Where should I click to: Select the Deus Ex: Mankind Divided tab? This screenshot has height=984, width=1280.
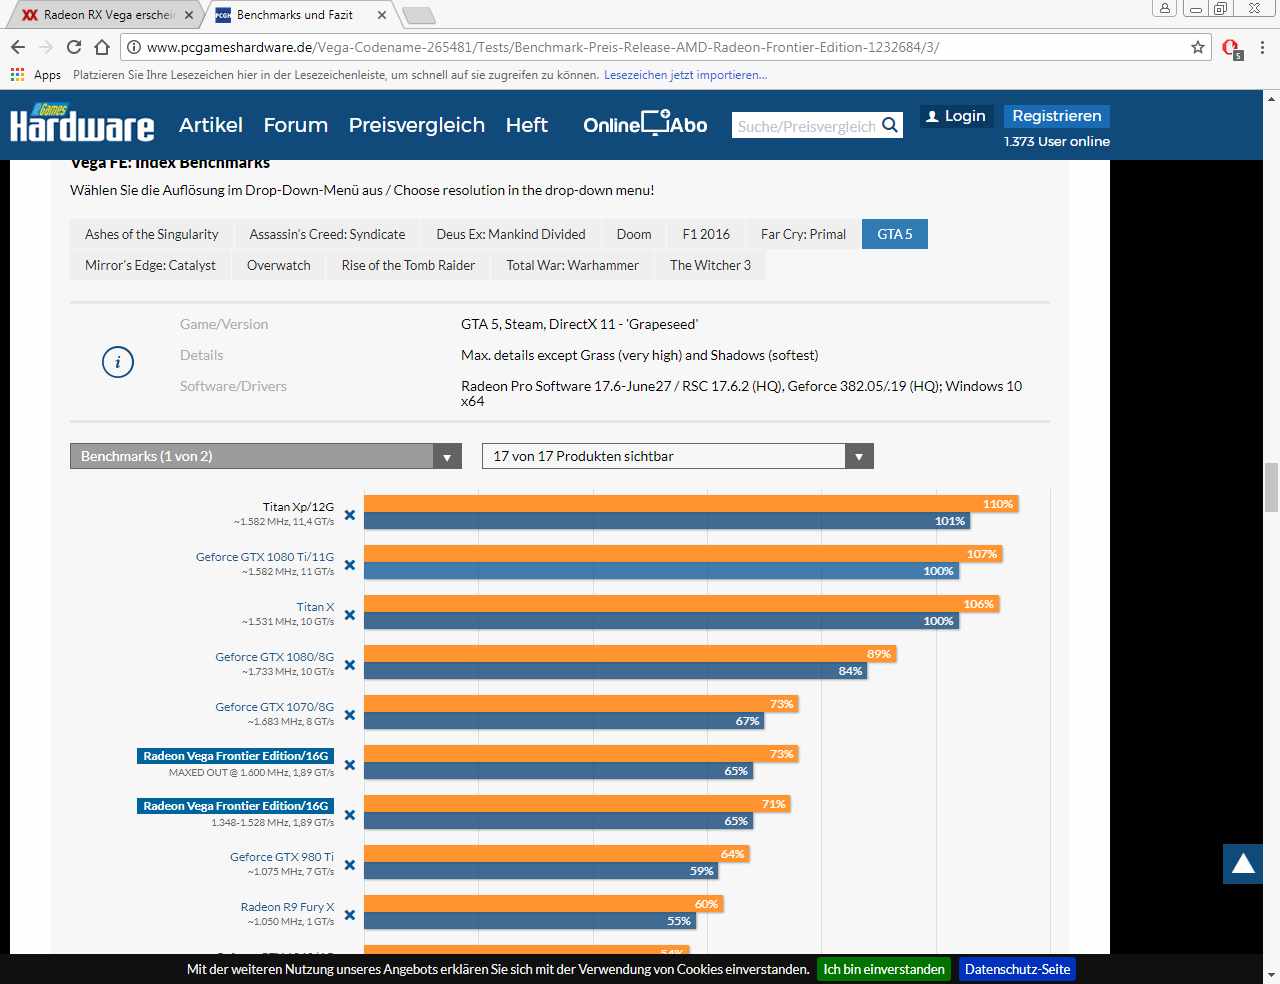pos(511,234)
